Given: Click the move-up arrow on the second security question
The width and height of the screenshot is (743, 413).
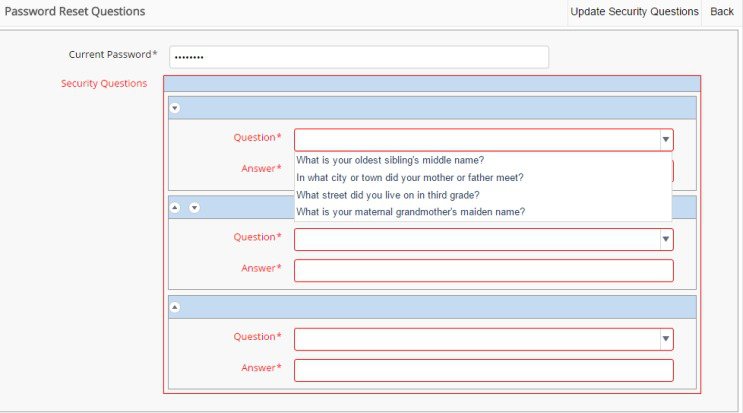Looking at the screenshot, I should click(x=175, y=208).
